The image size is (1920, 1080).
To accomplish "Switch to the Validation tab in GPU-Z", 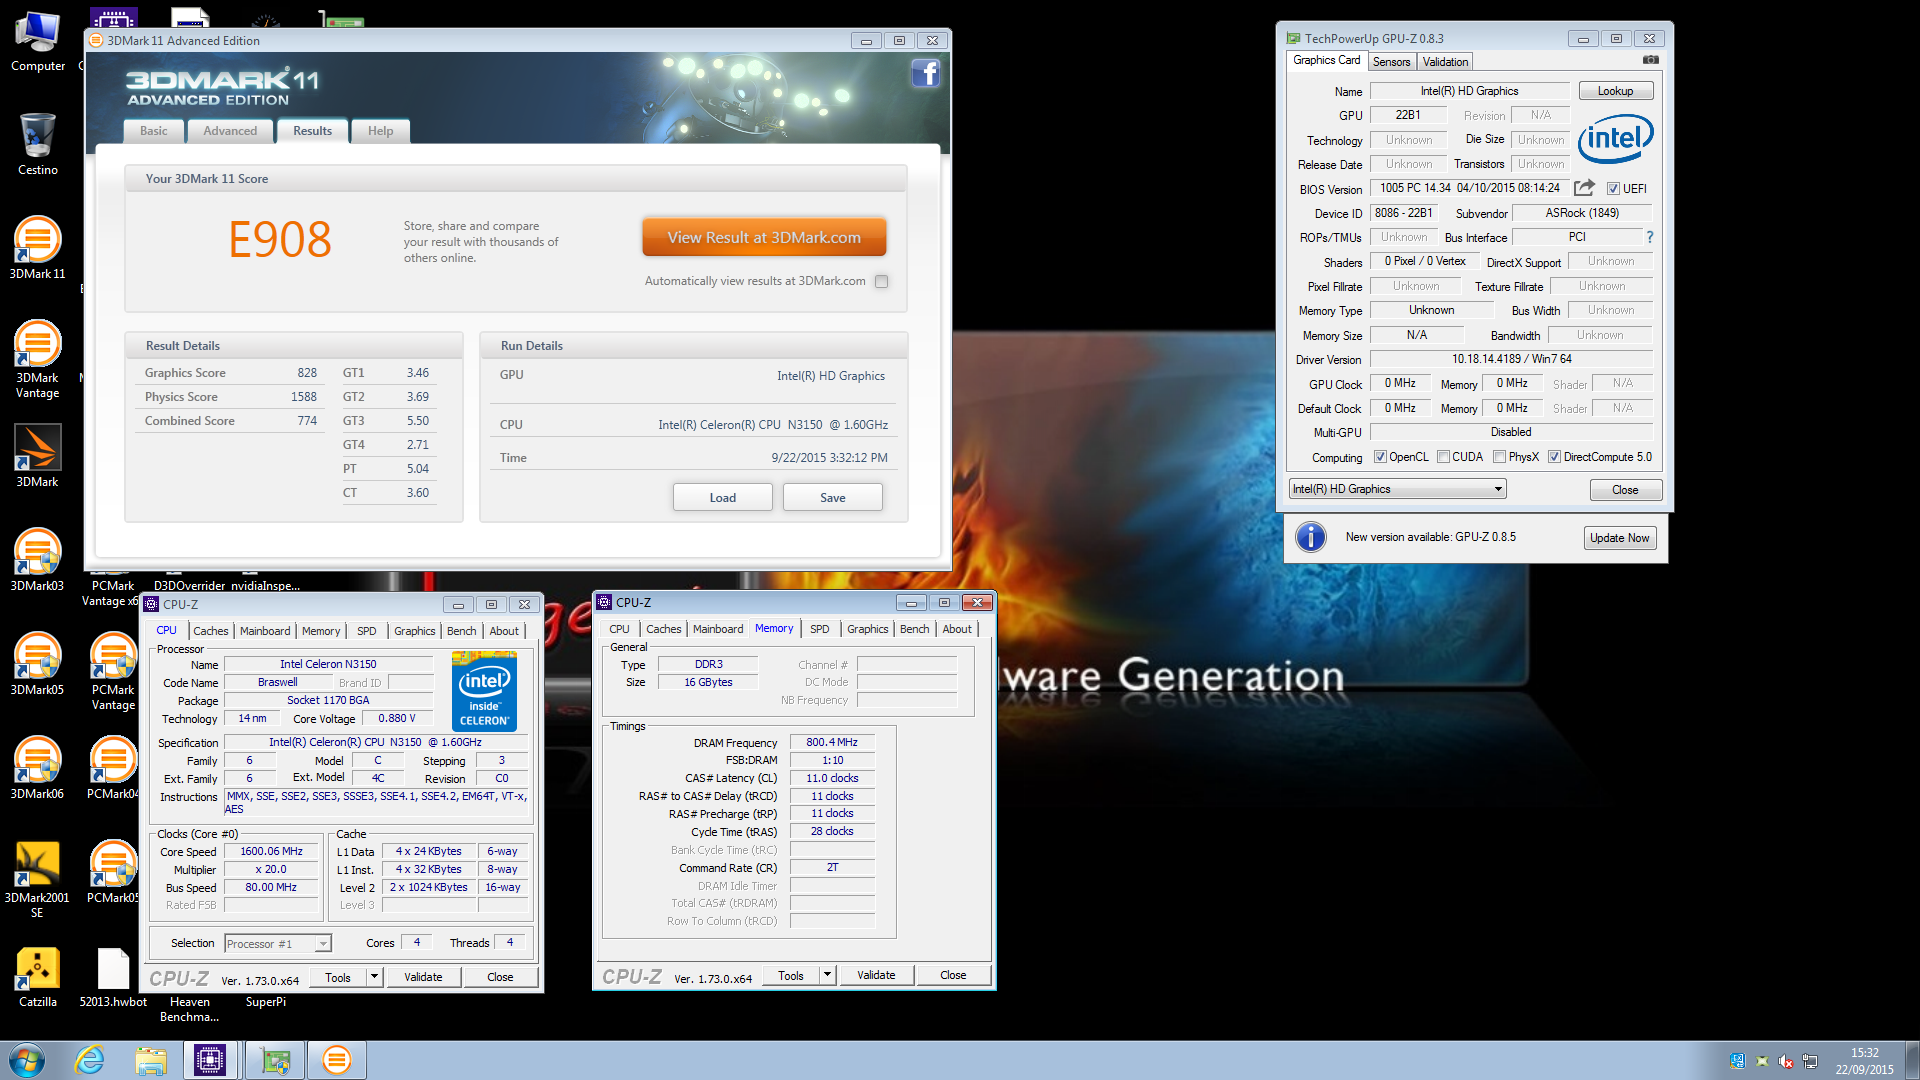I will coord(1445,62).
